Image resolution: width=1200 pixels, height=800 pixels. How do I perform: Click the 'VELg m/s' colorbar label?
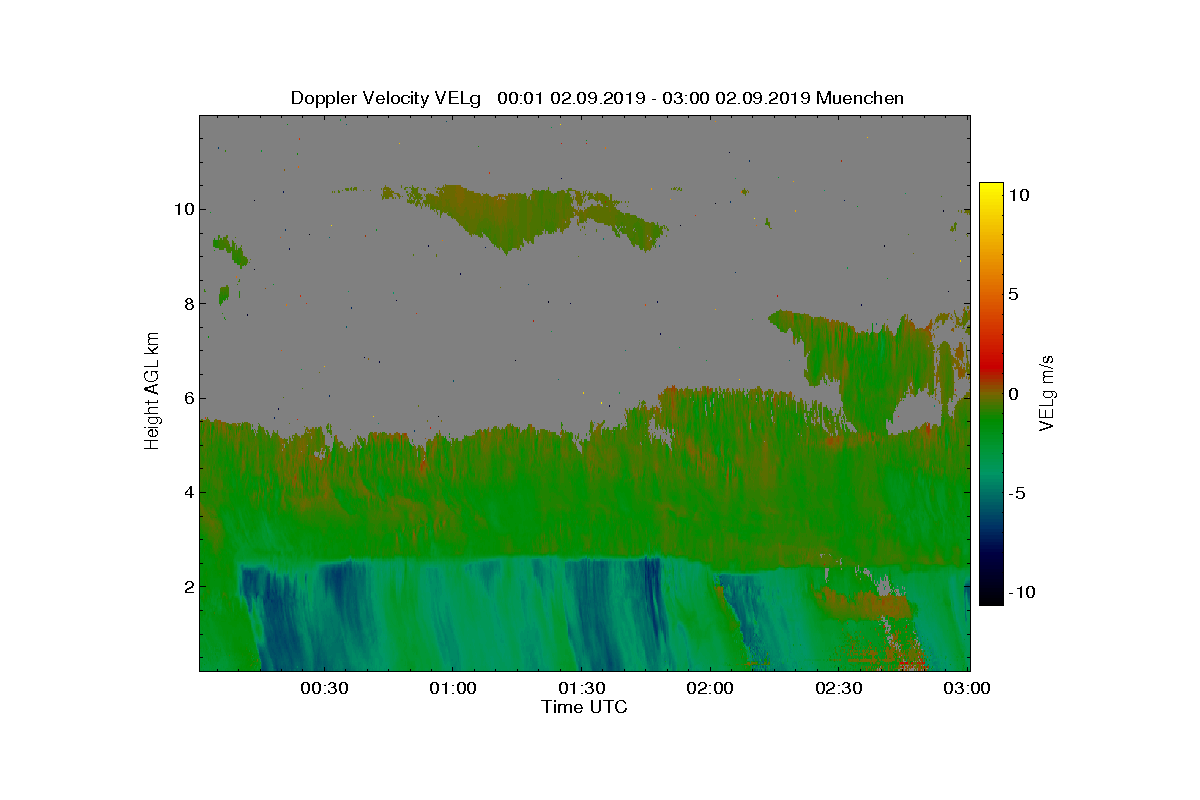(x=1047, y=393)
